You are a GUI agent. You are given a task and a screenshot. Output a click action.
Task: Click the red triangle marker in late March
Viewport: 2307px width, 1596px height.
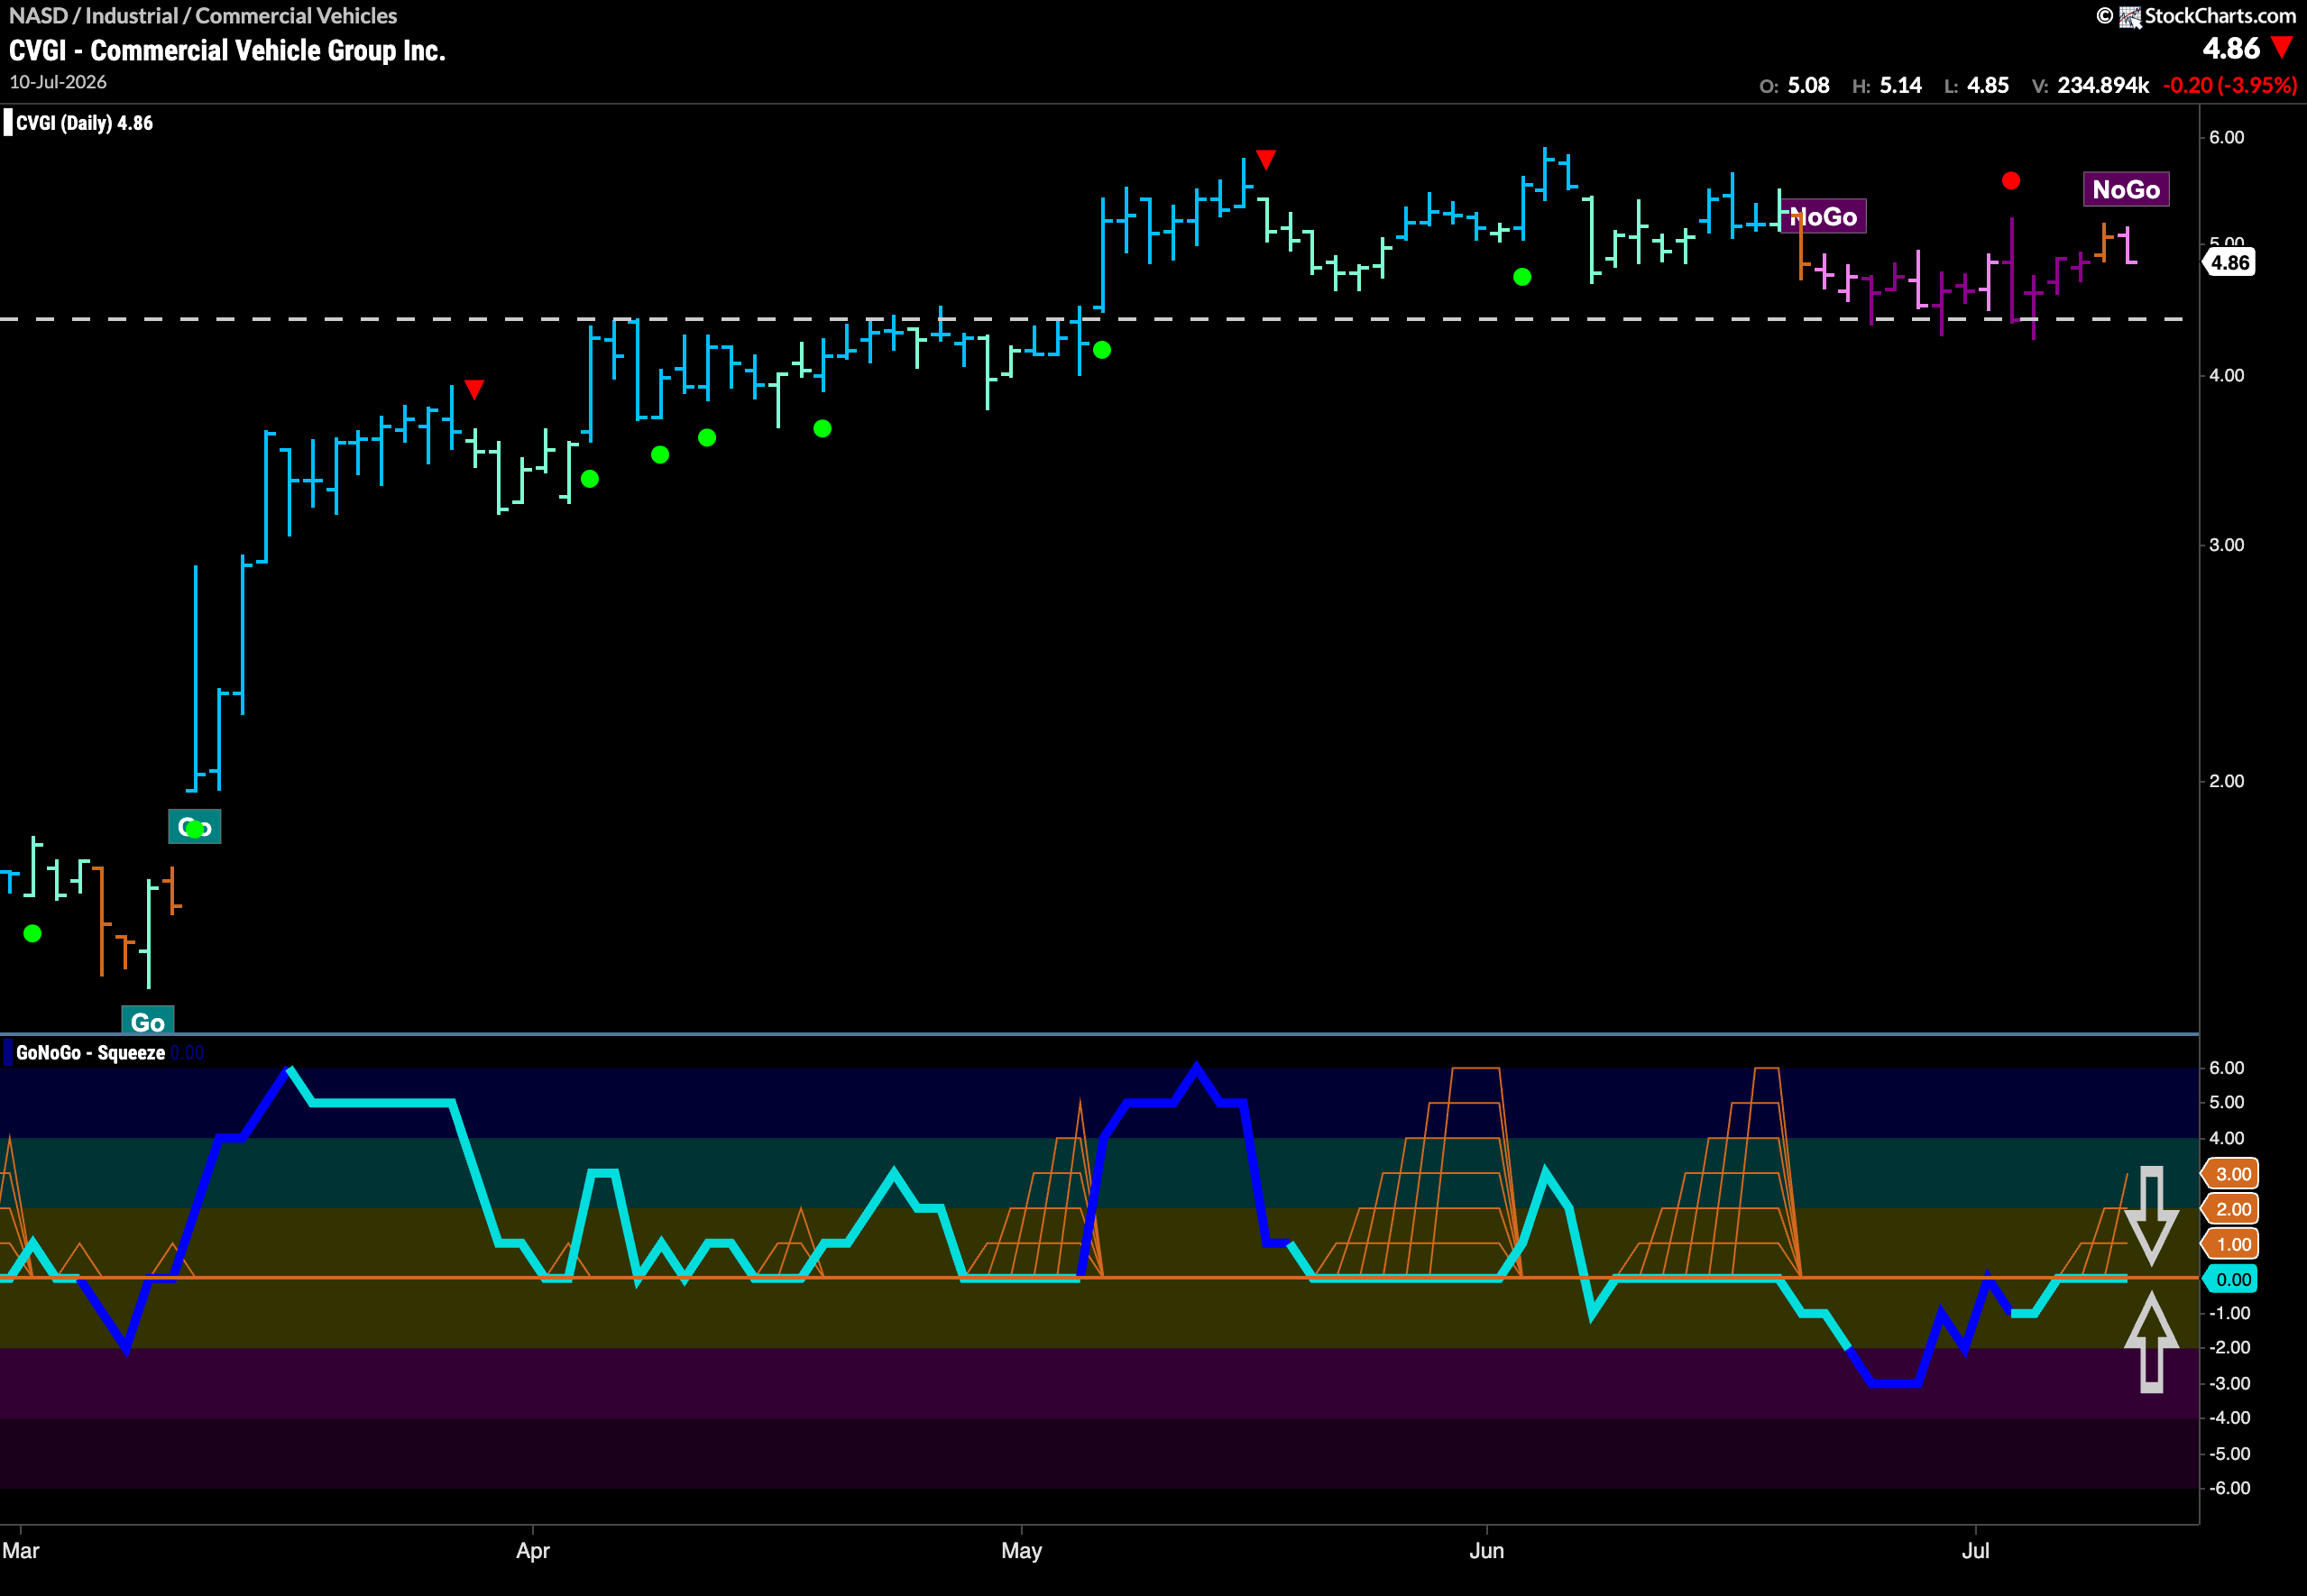[474, 389]
